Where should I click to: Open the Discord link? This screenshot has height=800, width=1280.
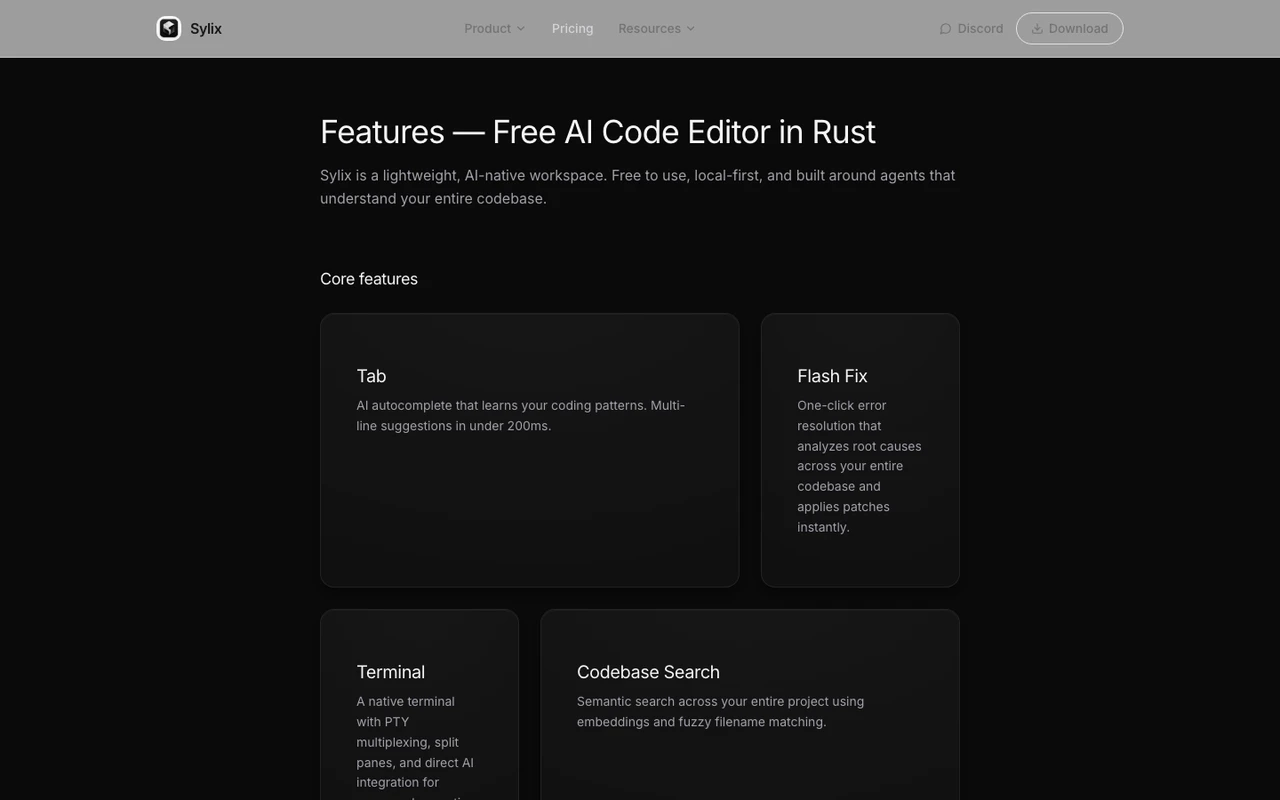point(971,29)
